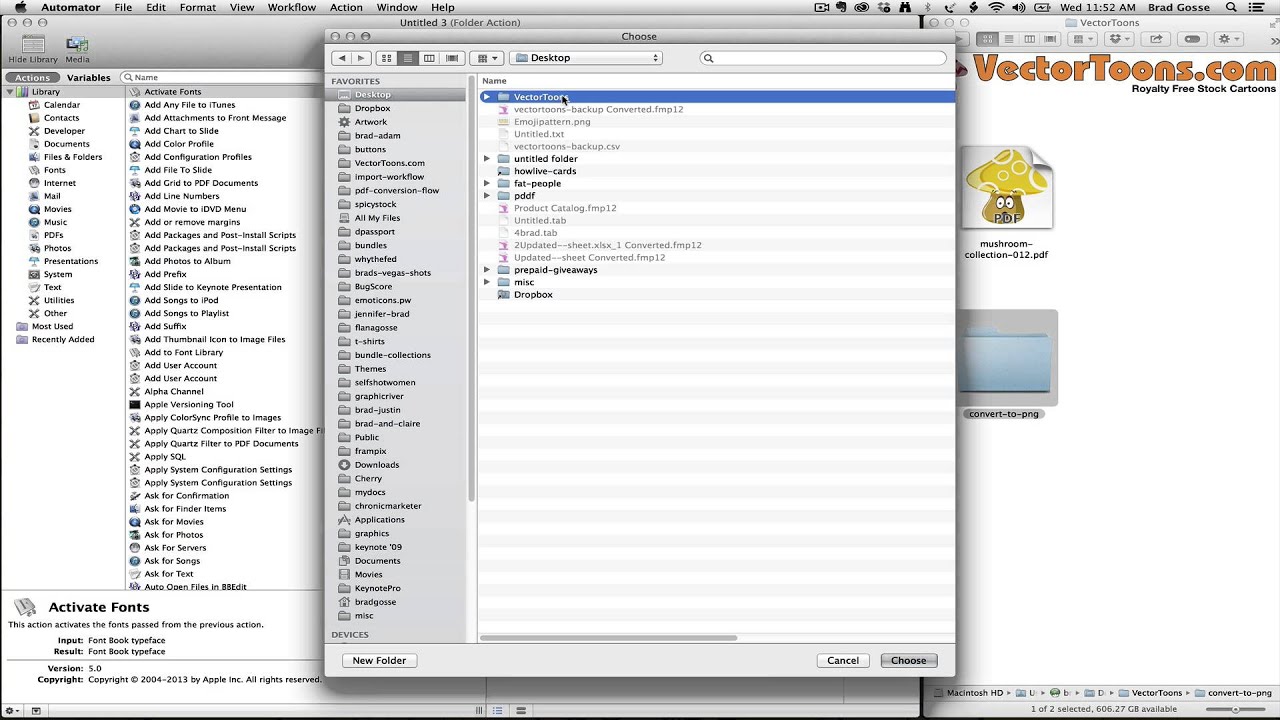This screenshot has width=1280, height=720.
Task: Select Apply SQL action
Action: 165,457
